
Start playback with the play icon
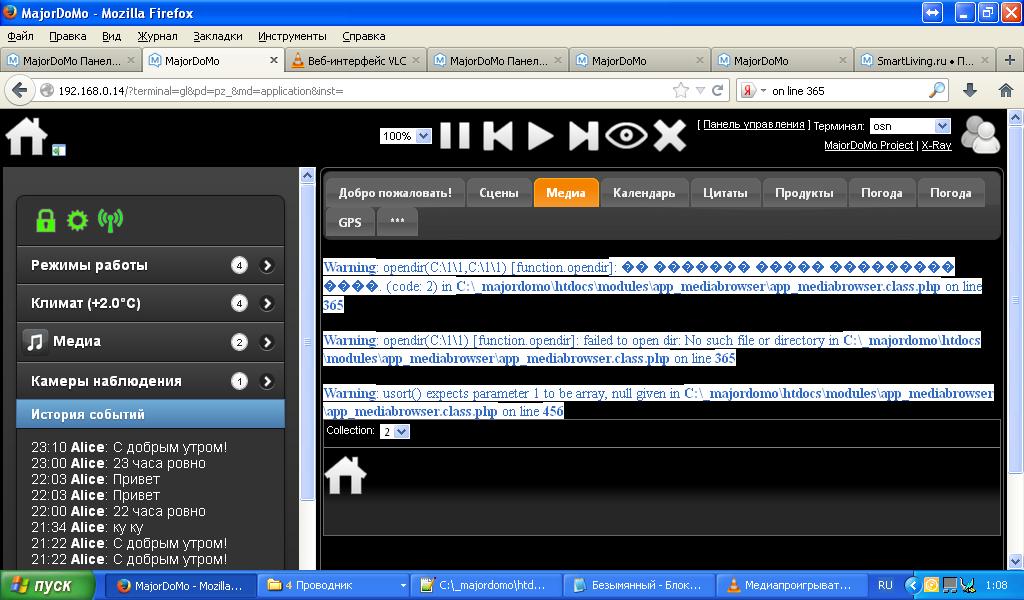[x=540, y=136]
